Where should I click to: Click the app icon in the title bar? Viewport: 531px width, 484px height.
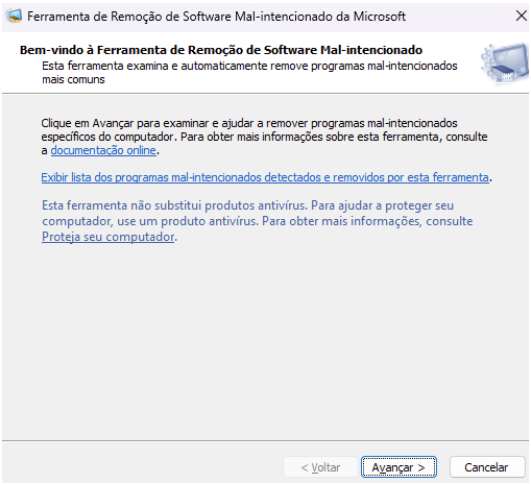coord(14,16)
